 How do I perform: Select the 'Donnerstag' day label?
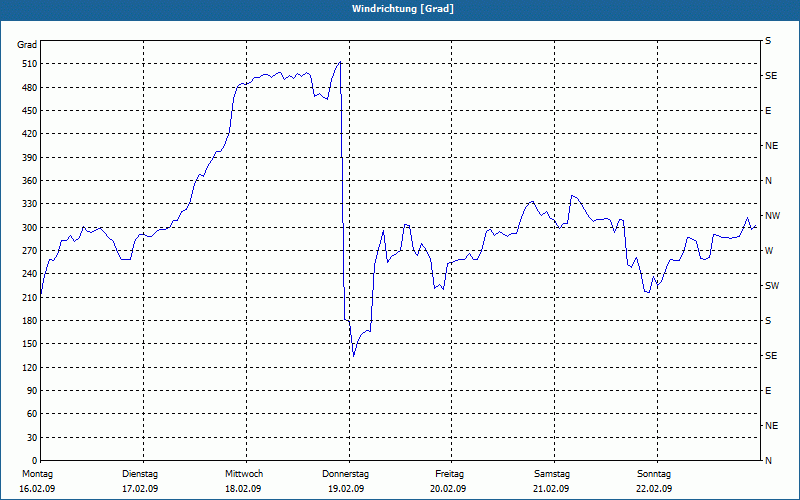(345, 474)
